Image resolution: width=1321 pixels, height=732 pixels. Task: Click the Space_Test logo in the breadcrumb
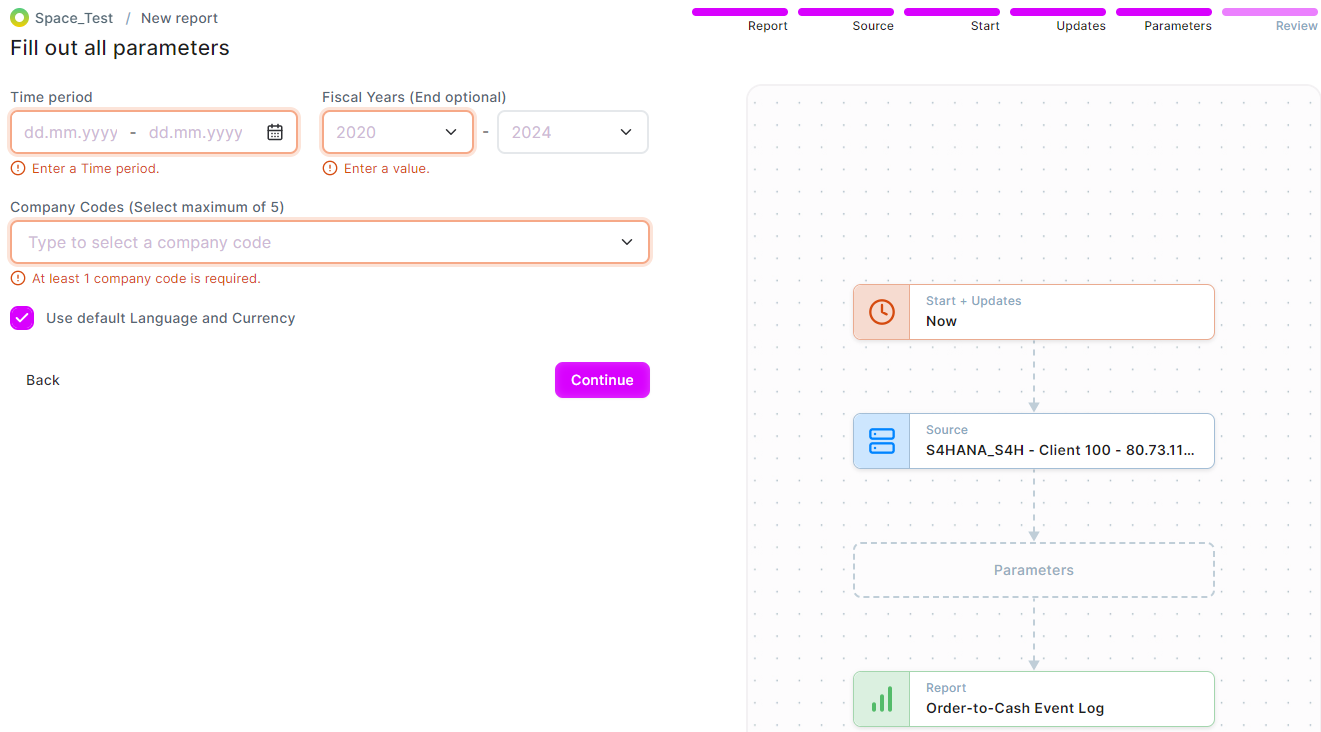(18, 17)
